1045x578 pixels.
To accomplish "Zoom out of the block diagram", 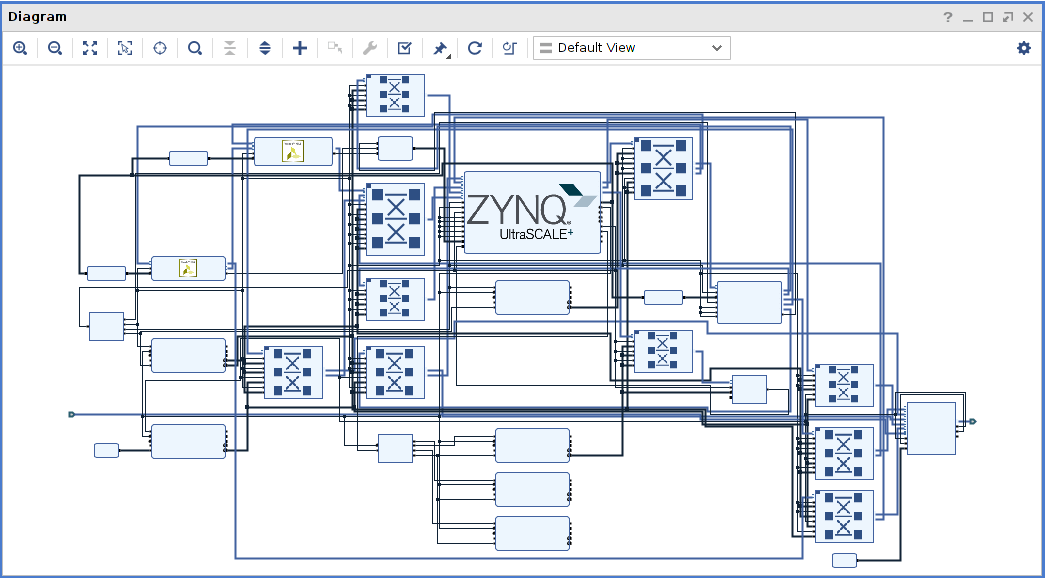I will (55, 48).
